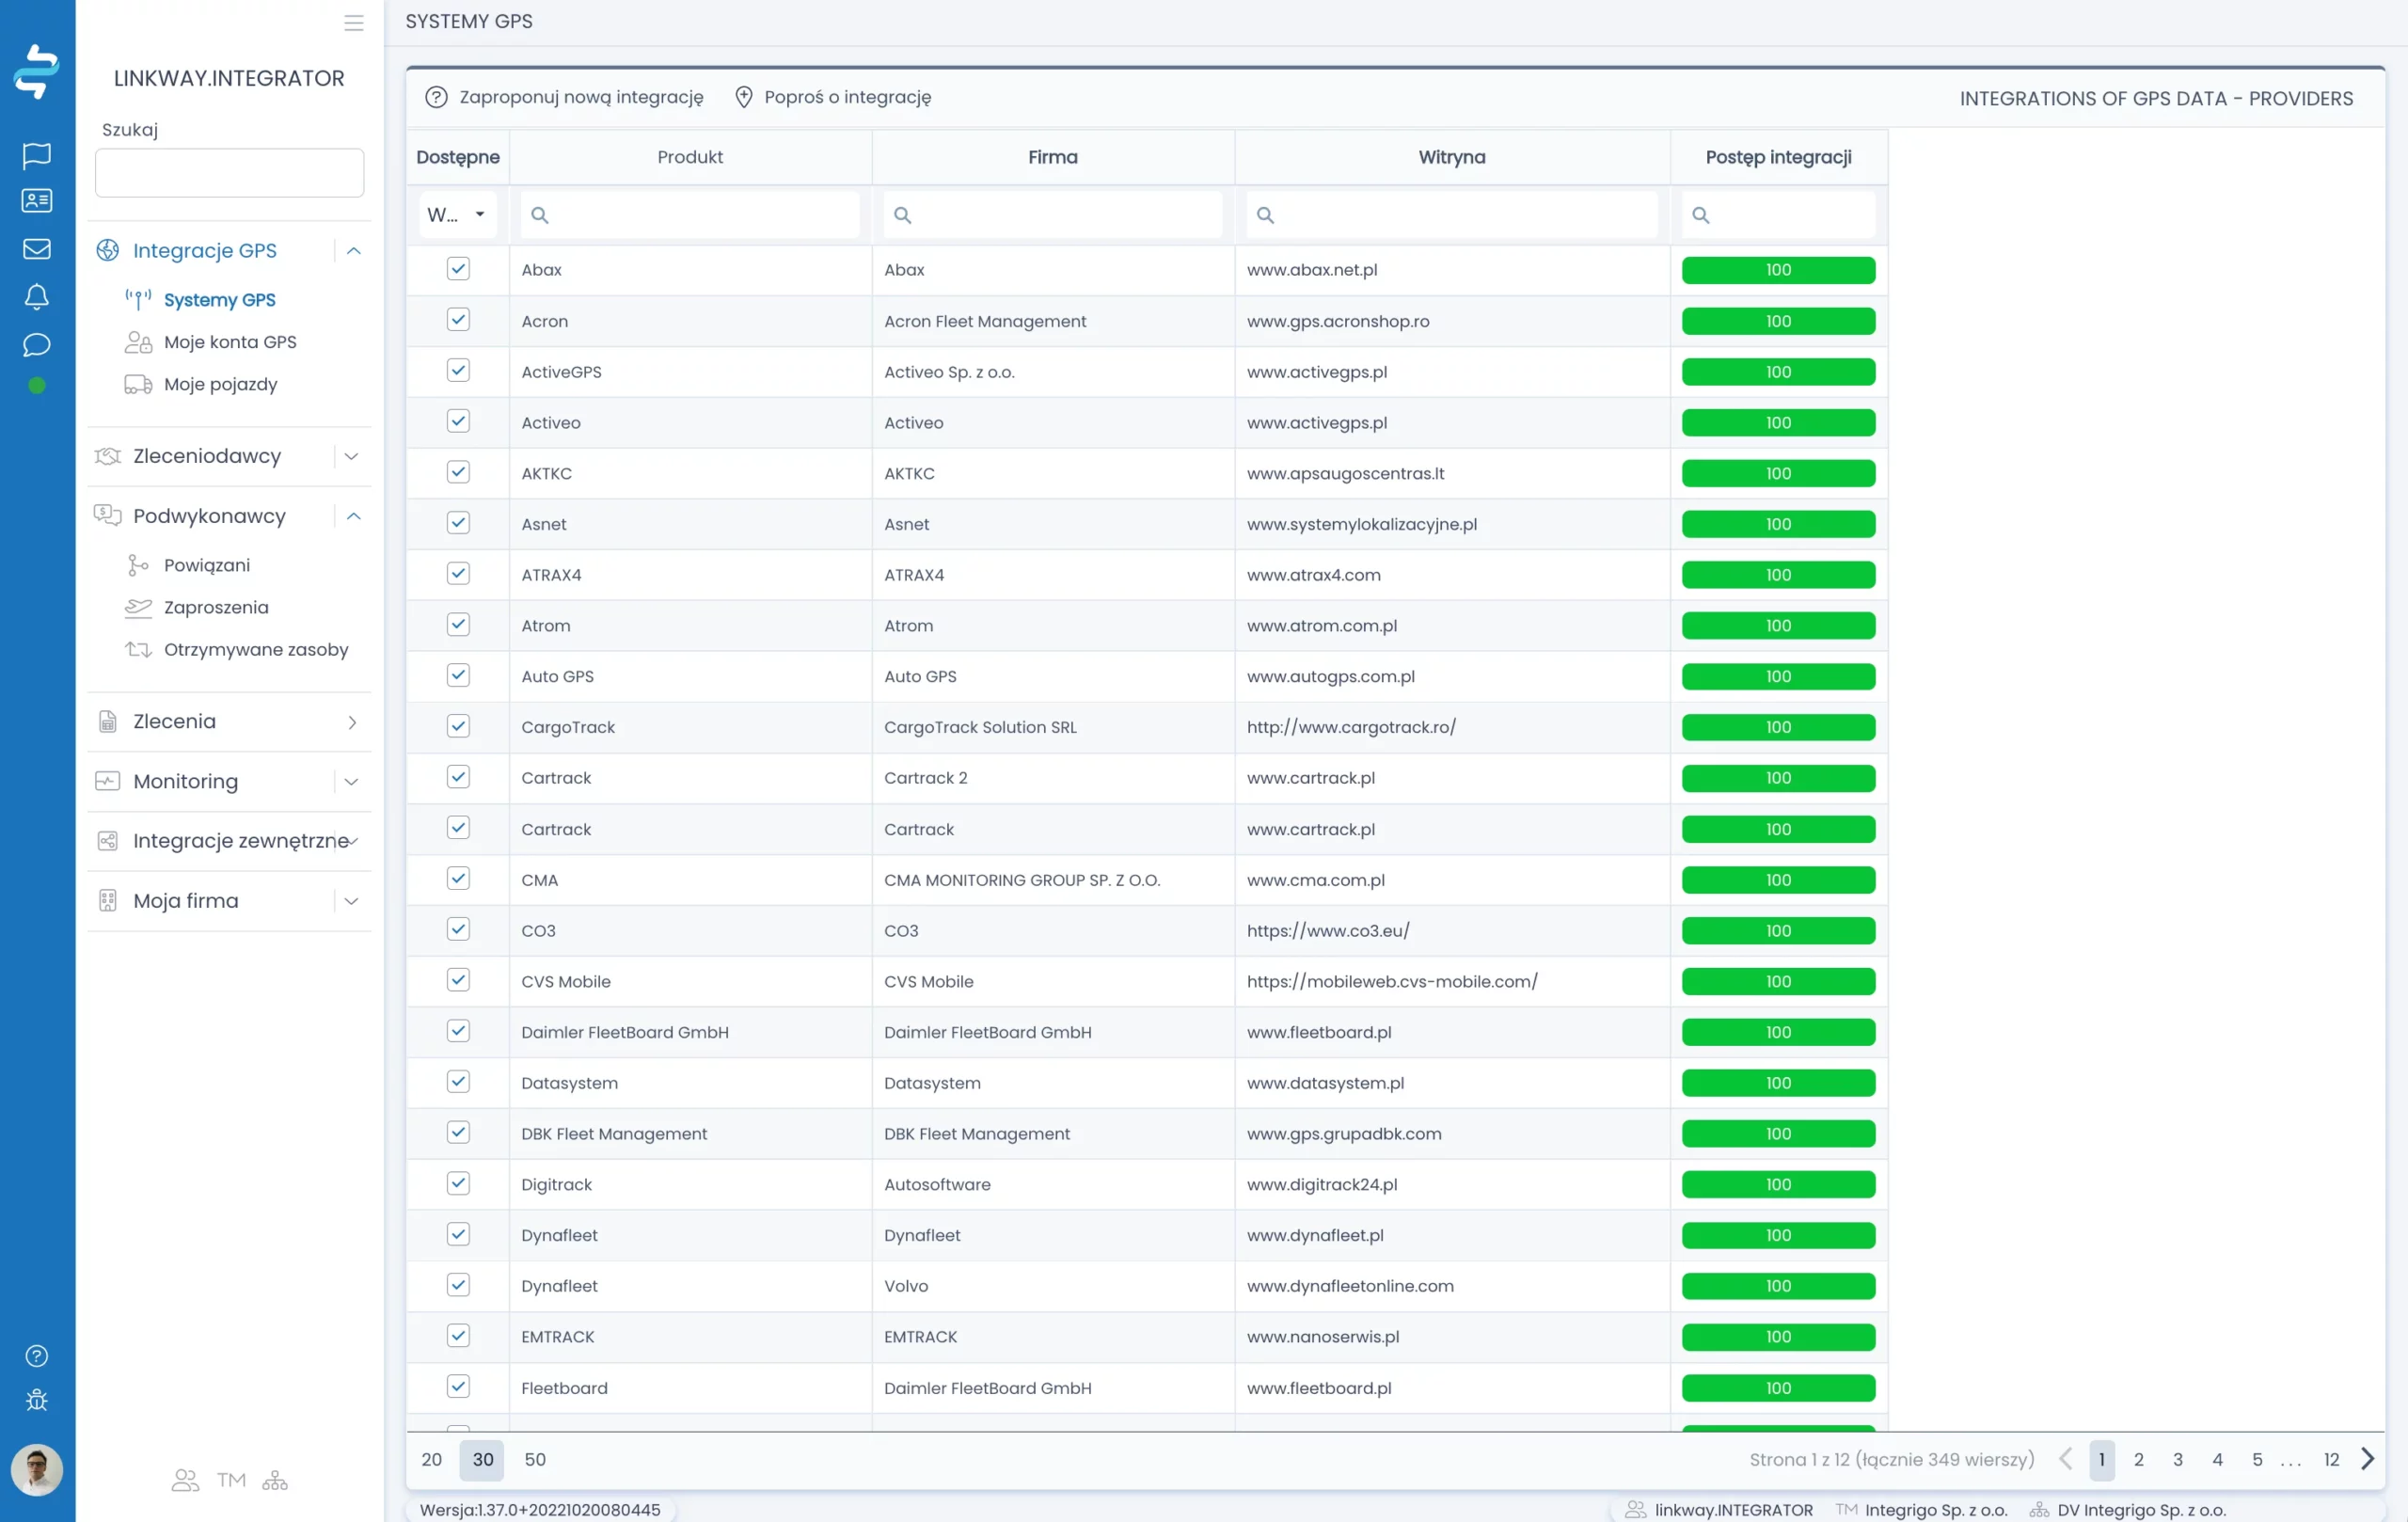Open the chat bubble icon
This screenshot has height=1522, width=2408.
point(37,345)
